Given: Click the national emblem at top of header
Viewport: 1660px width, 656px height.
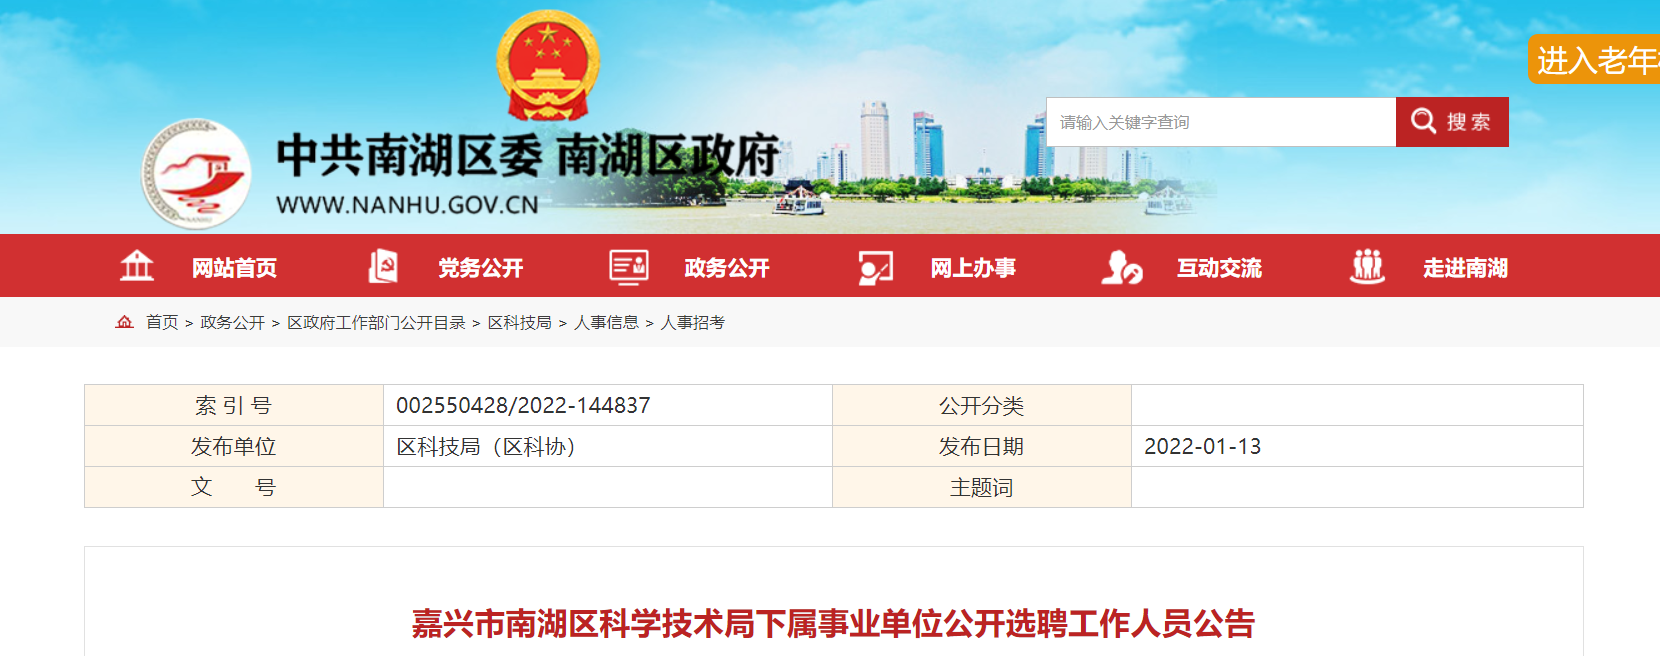Looking at the screenshot, I should [x=548, y=66].
